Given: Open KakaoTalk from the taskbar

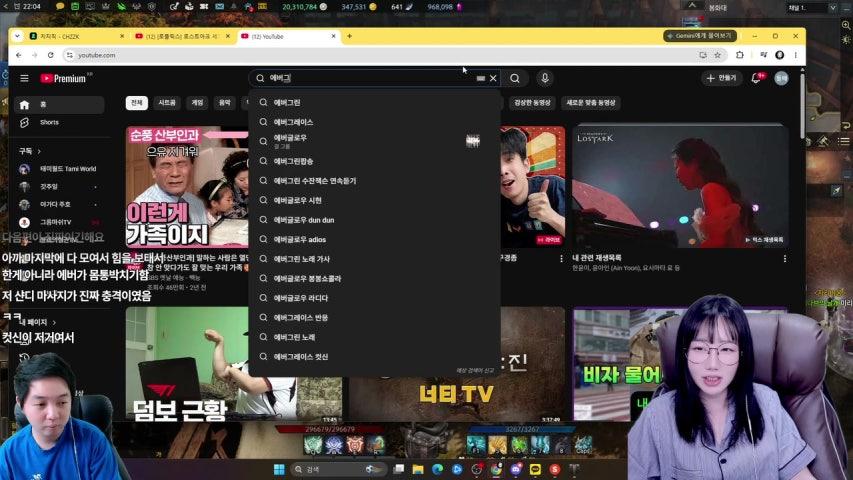Looking at the screenshot, I should pos(535,469).
